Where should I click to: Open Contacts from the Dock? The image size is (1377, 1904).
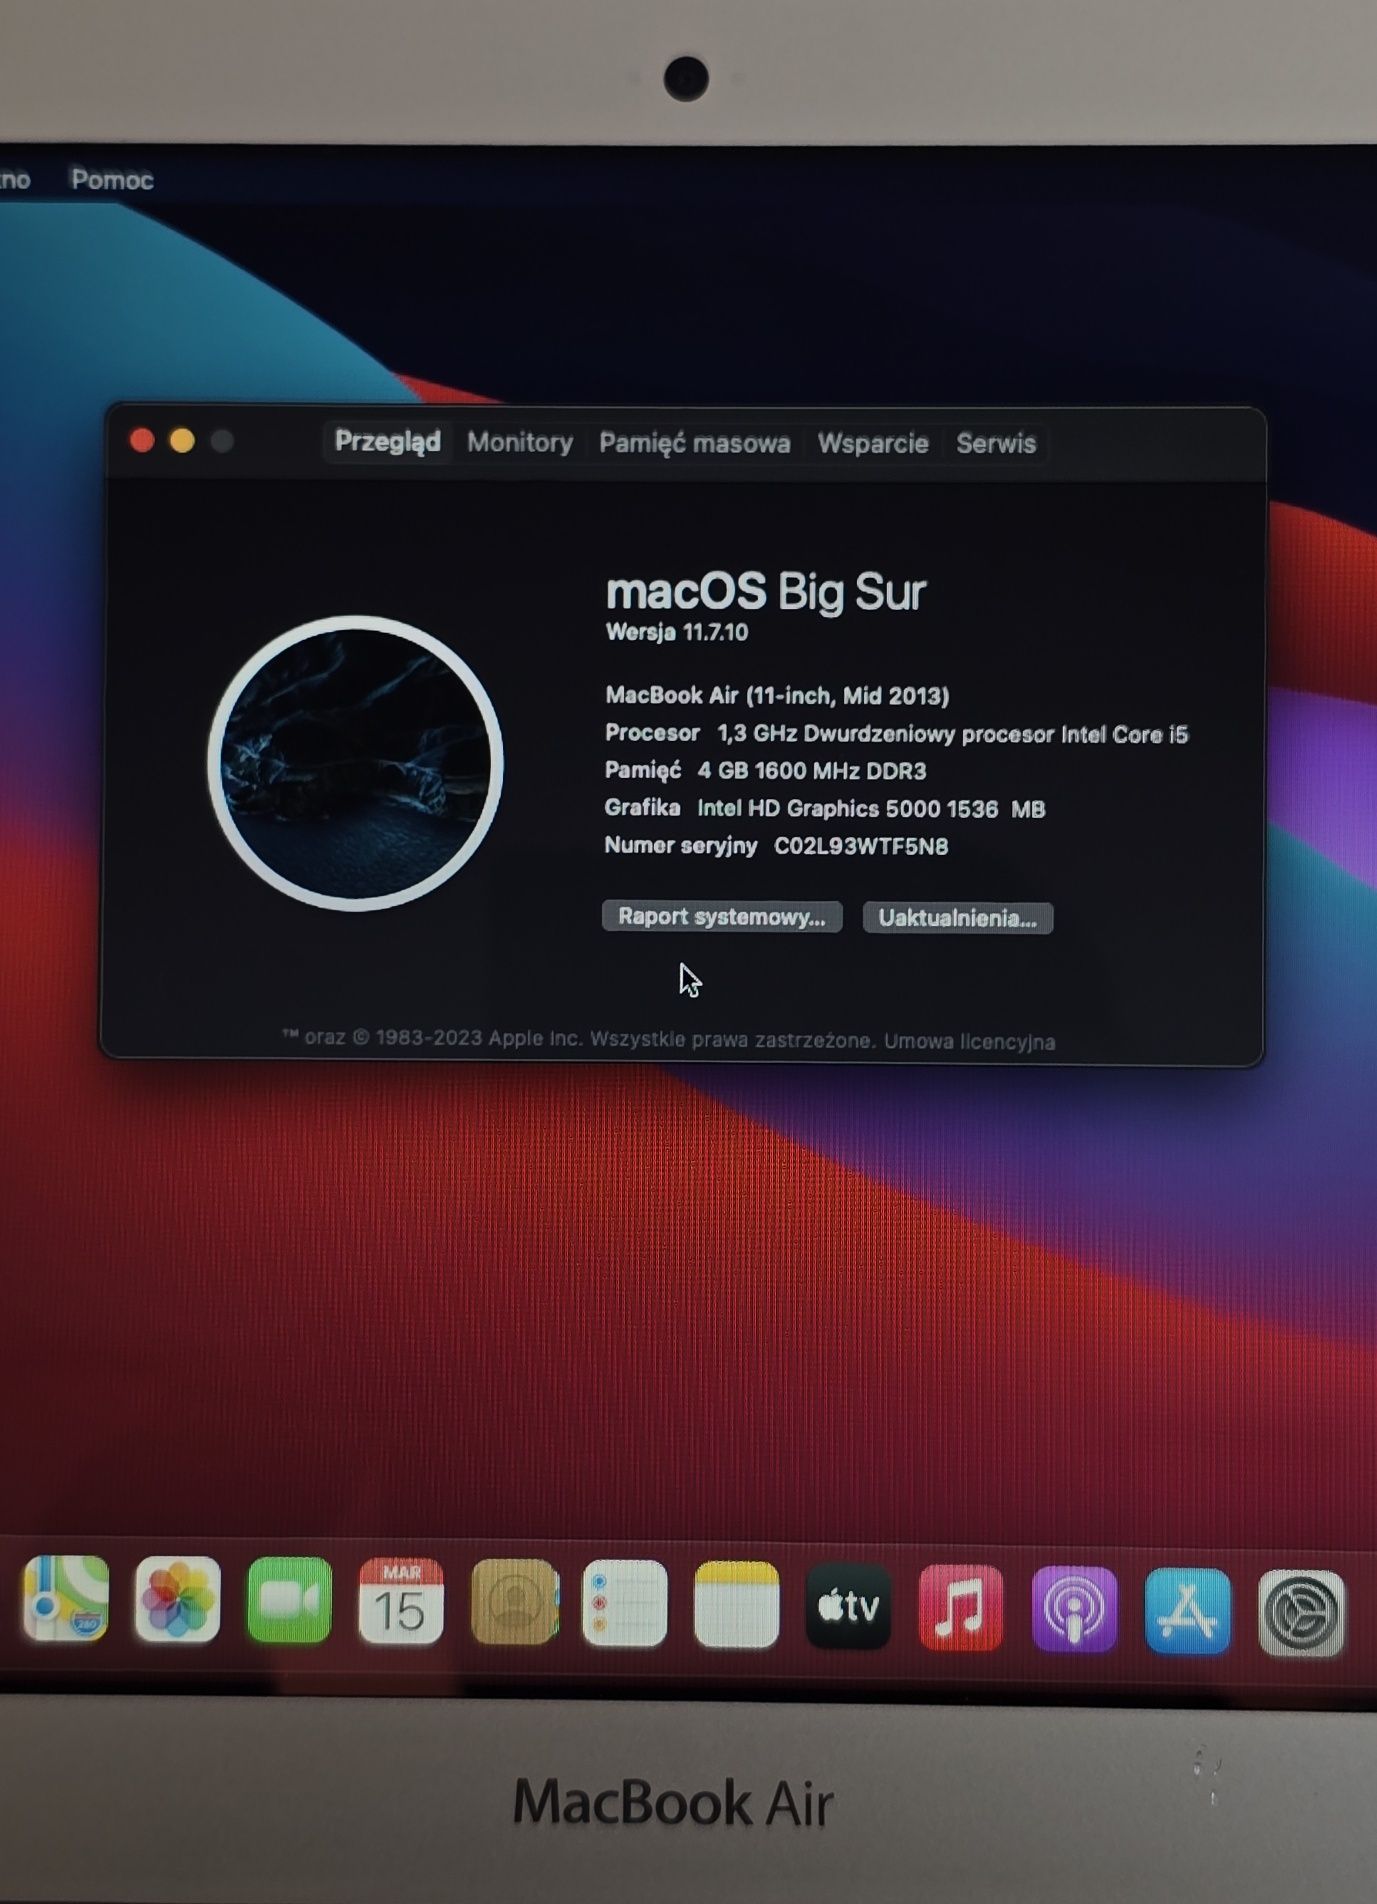[514, 1602]
